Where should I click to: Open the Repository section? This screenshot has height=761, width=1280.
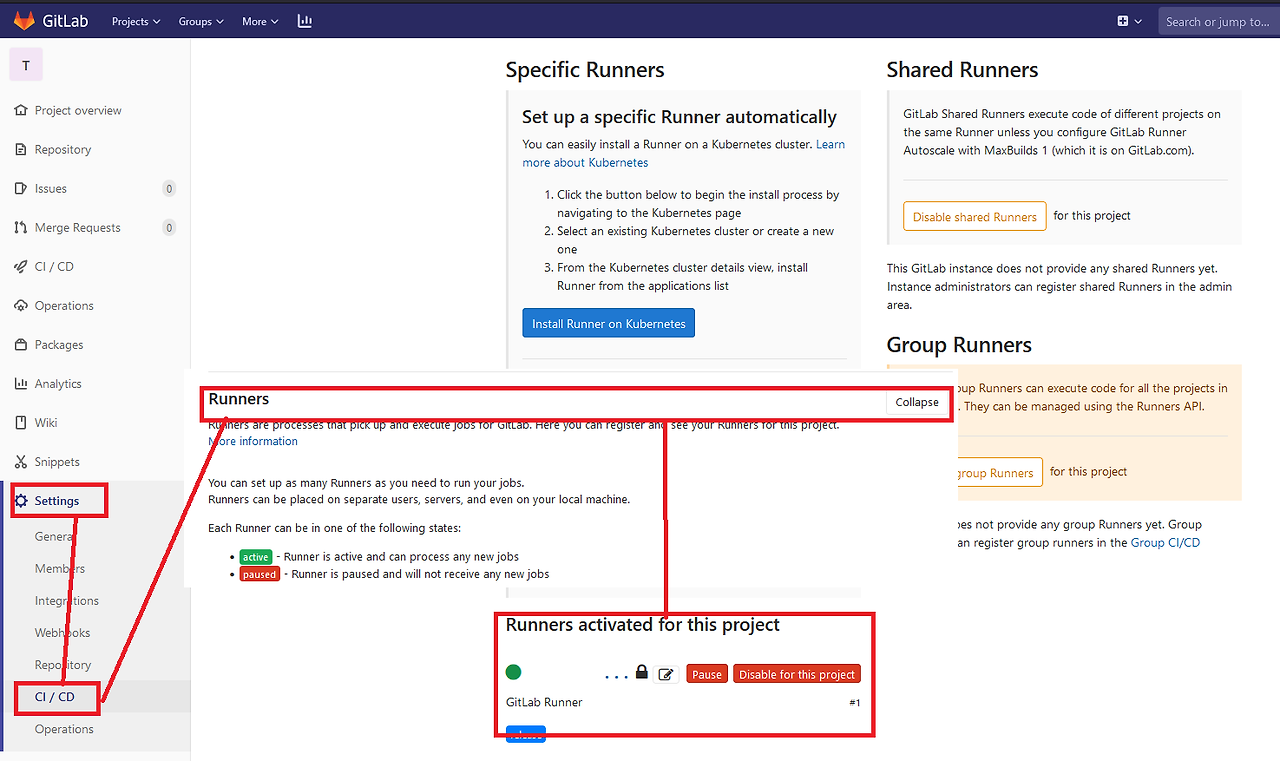click(62, 148)
